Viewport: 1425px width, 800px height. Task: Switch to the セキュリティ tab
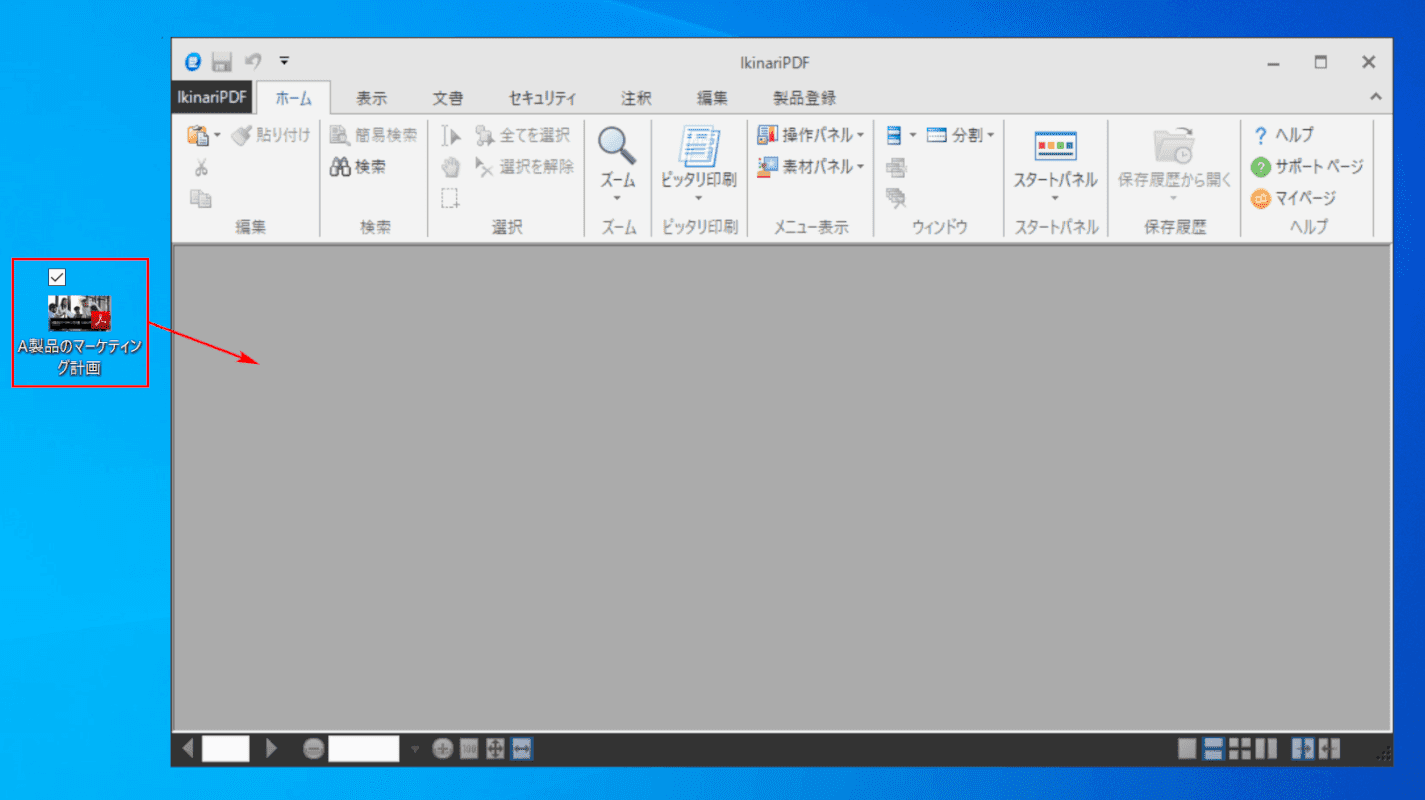[x=542, y=98]
